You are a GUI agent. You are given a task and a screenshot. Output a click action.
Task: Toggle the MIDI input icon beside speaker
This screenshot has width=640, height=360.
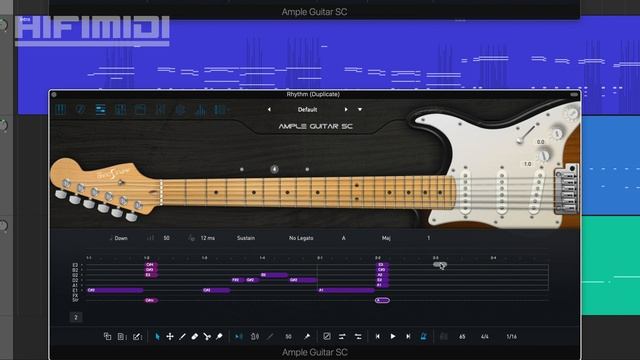(255, 336)
